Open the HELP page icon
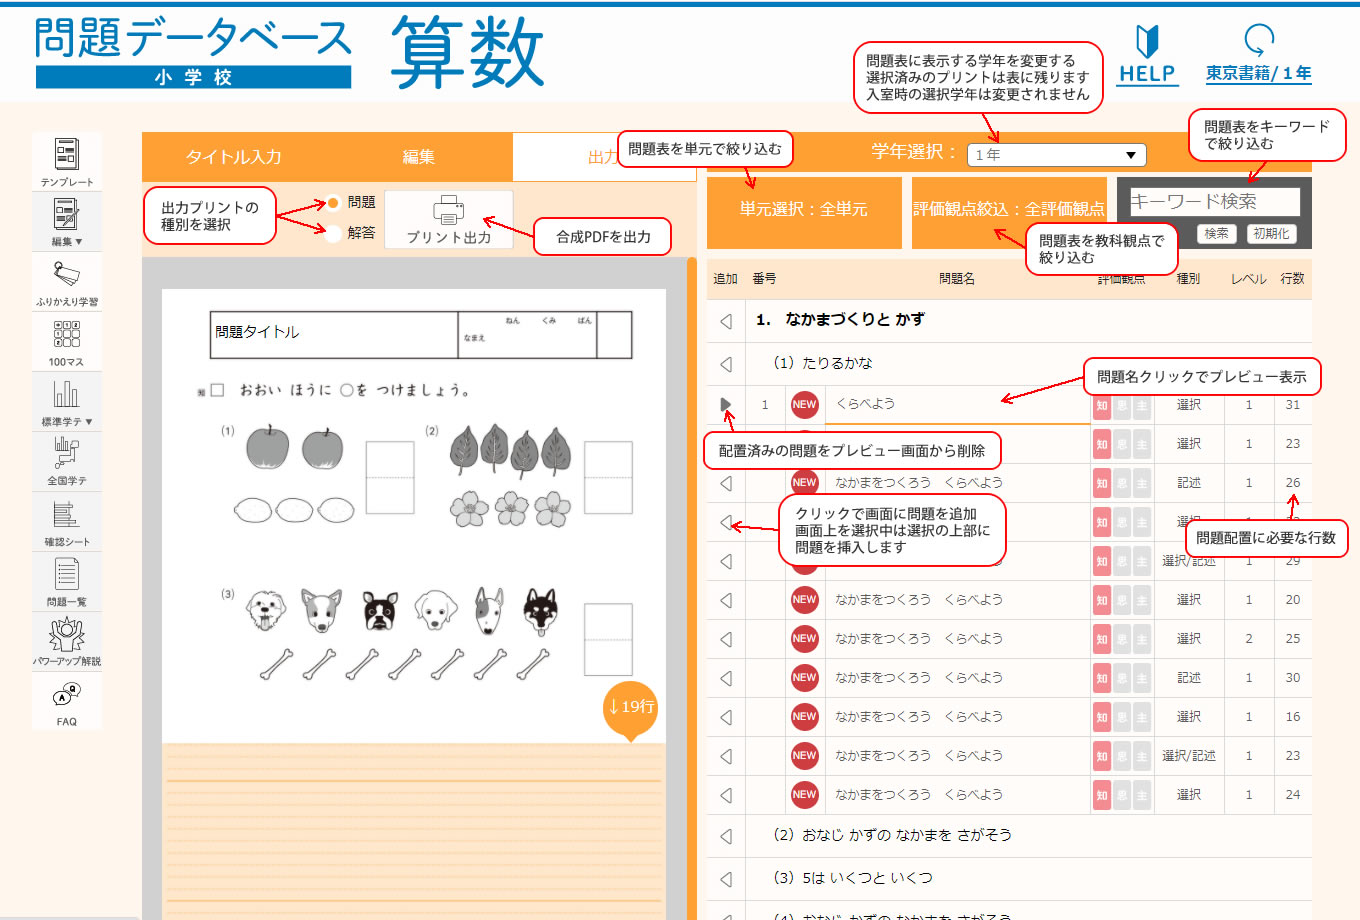This screenshot has width=1360, height=920. click(x=1147, y=41)
